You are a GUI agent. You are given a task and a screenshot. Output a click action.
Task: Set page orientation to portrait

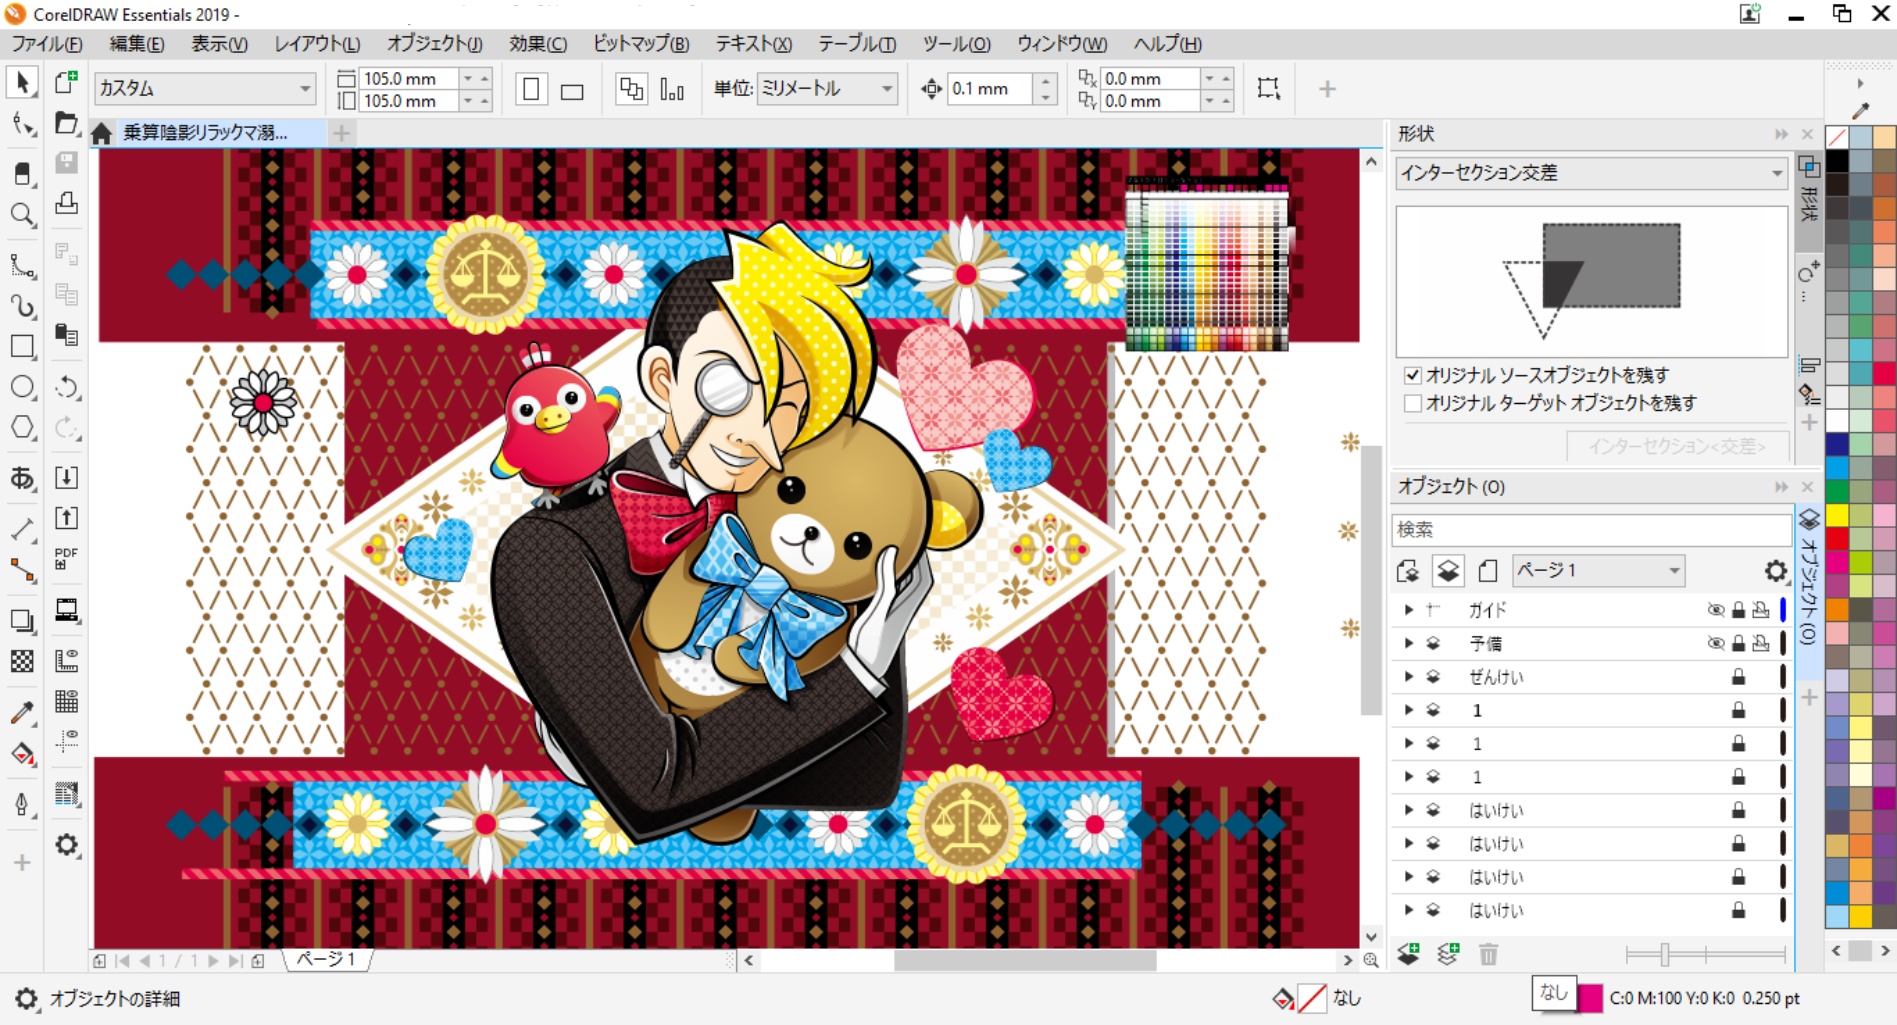click(x=531, y=89)
